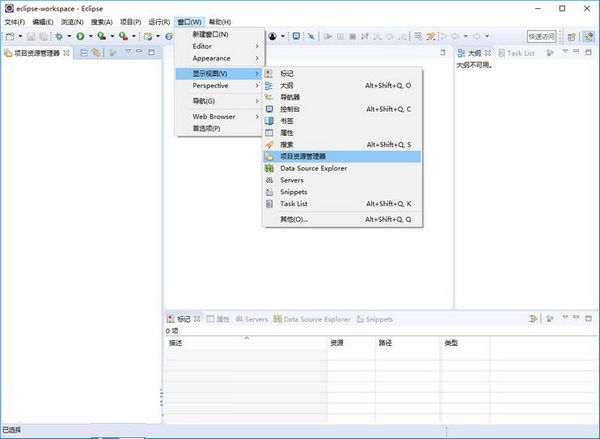Open the 文件(F) menu
The height and width of the screenshot is (439, 600).
(x=15, y=22)
